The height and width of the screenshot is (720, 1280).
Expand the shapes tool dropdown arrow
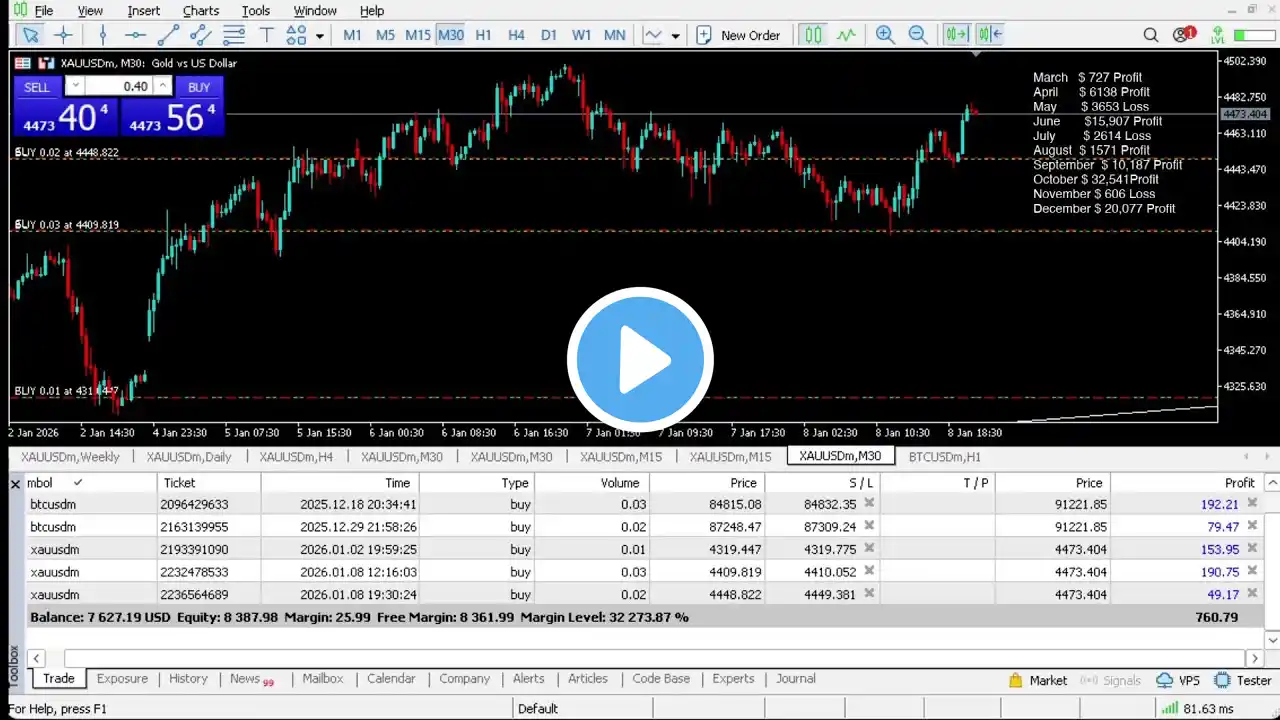coord(320,36)
